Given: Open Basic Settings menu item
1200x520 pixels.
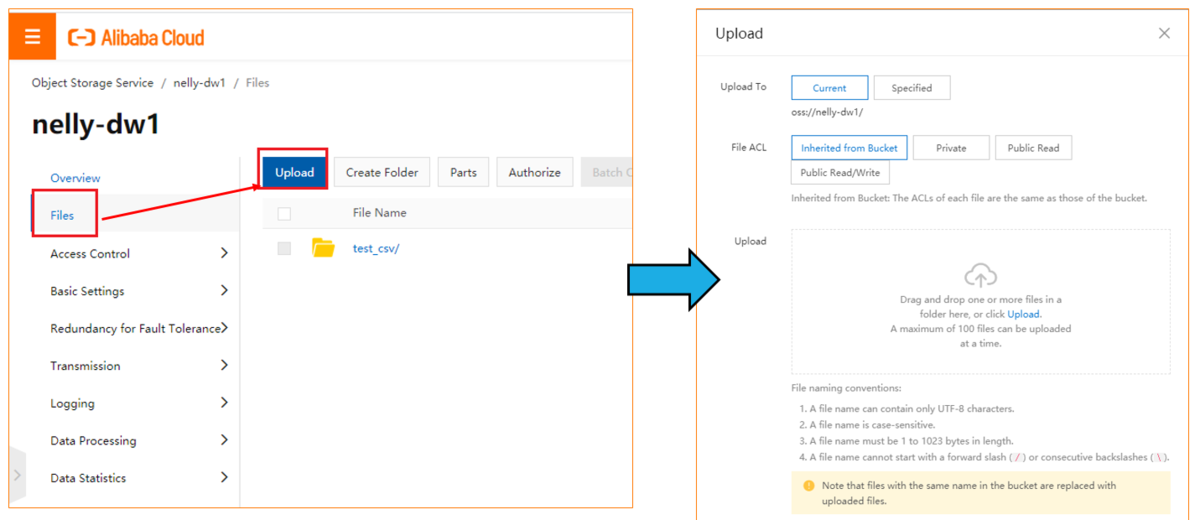Looking at the screenshot, I should point(87,291).
